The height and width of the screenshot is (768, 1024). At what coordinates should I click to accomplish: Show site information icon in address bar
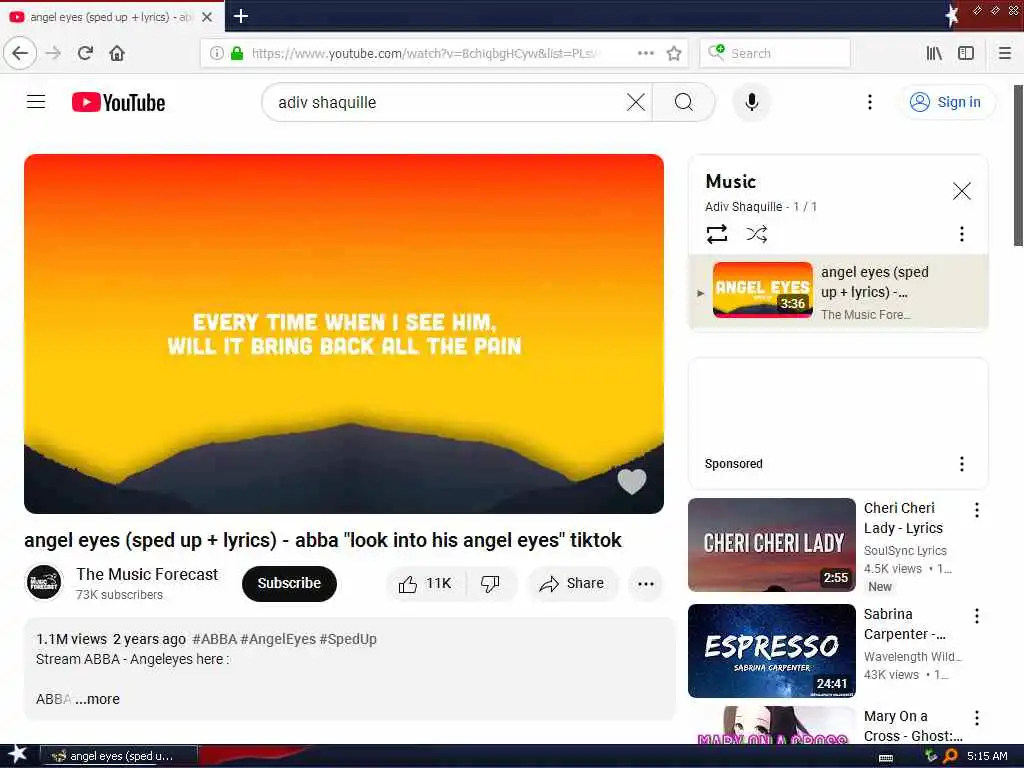[216, 53]
